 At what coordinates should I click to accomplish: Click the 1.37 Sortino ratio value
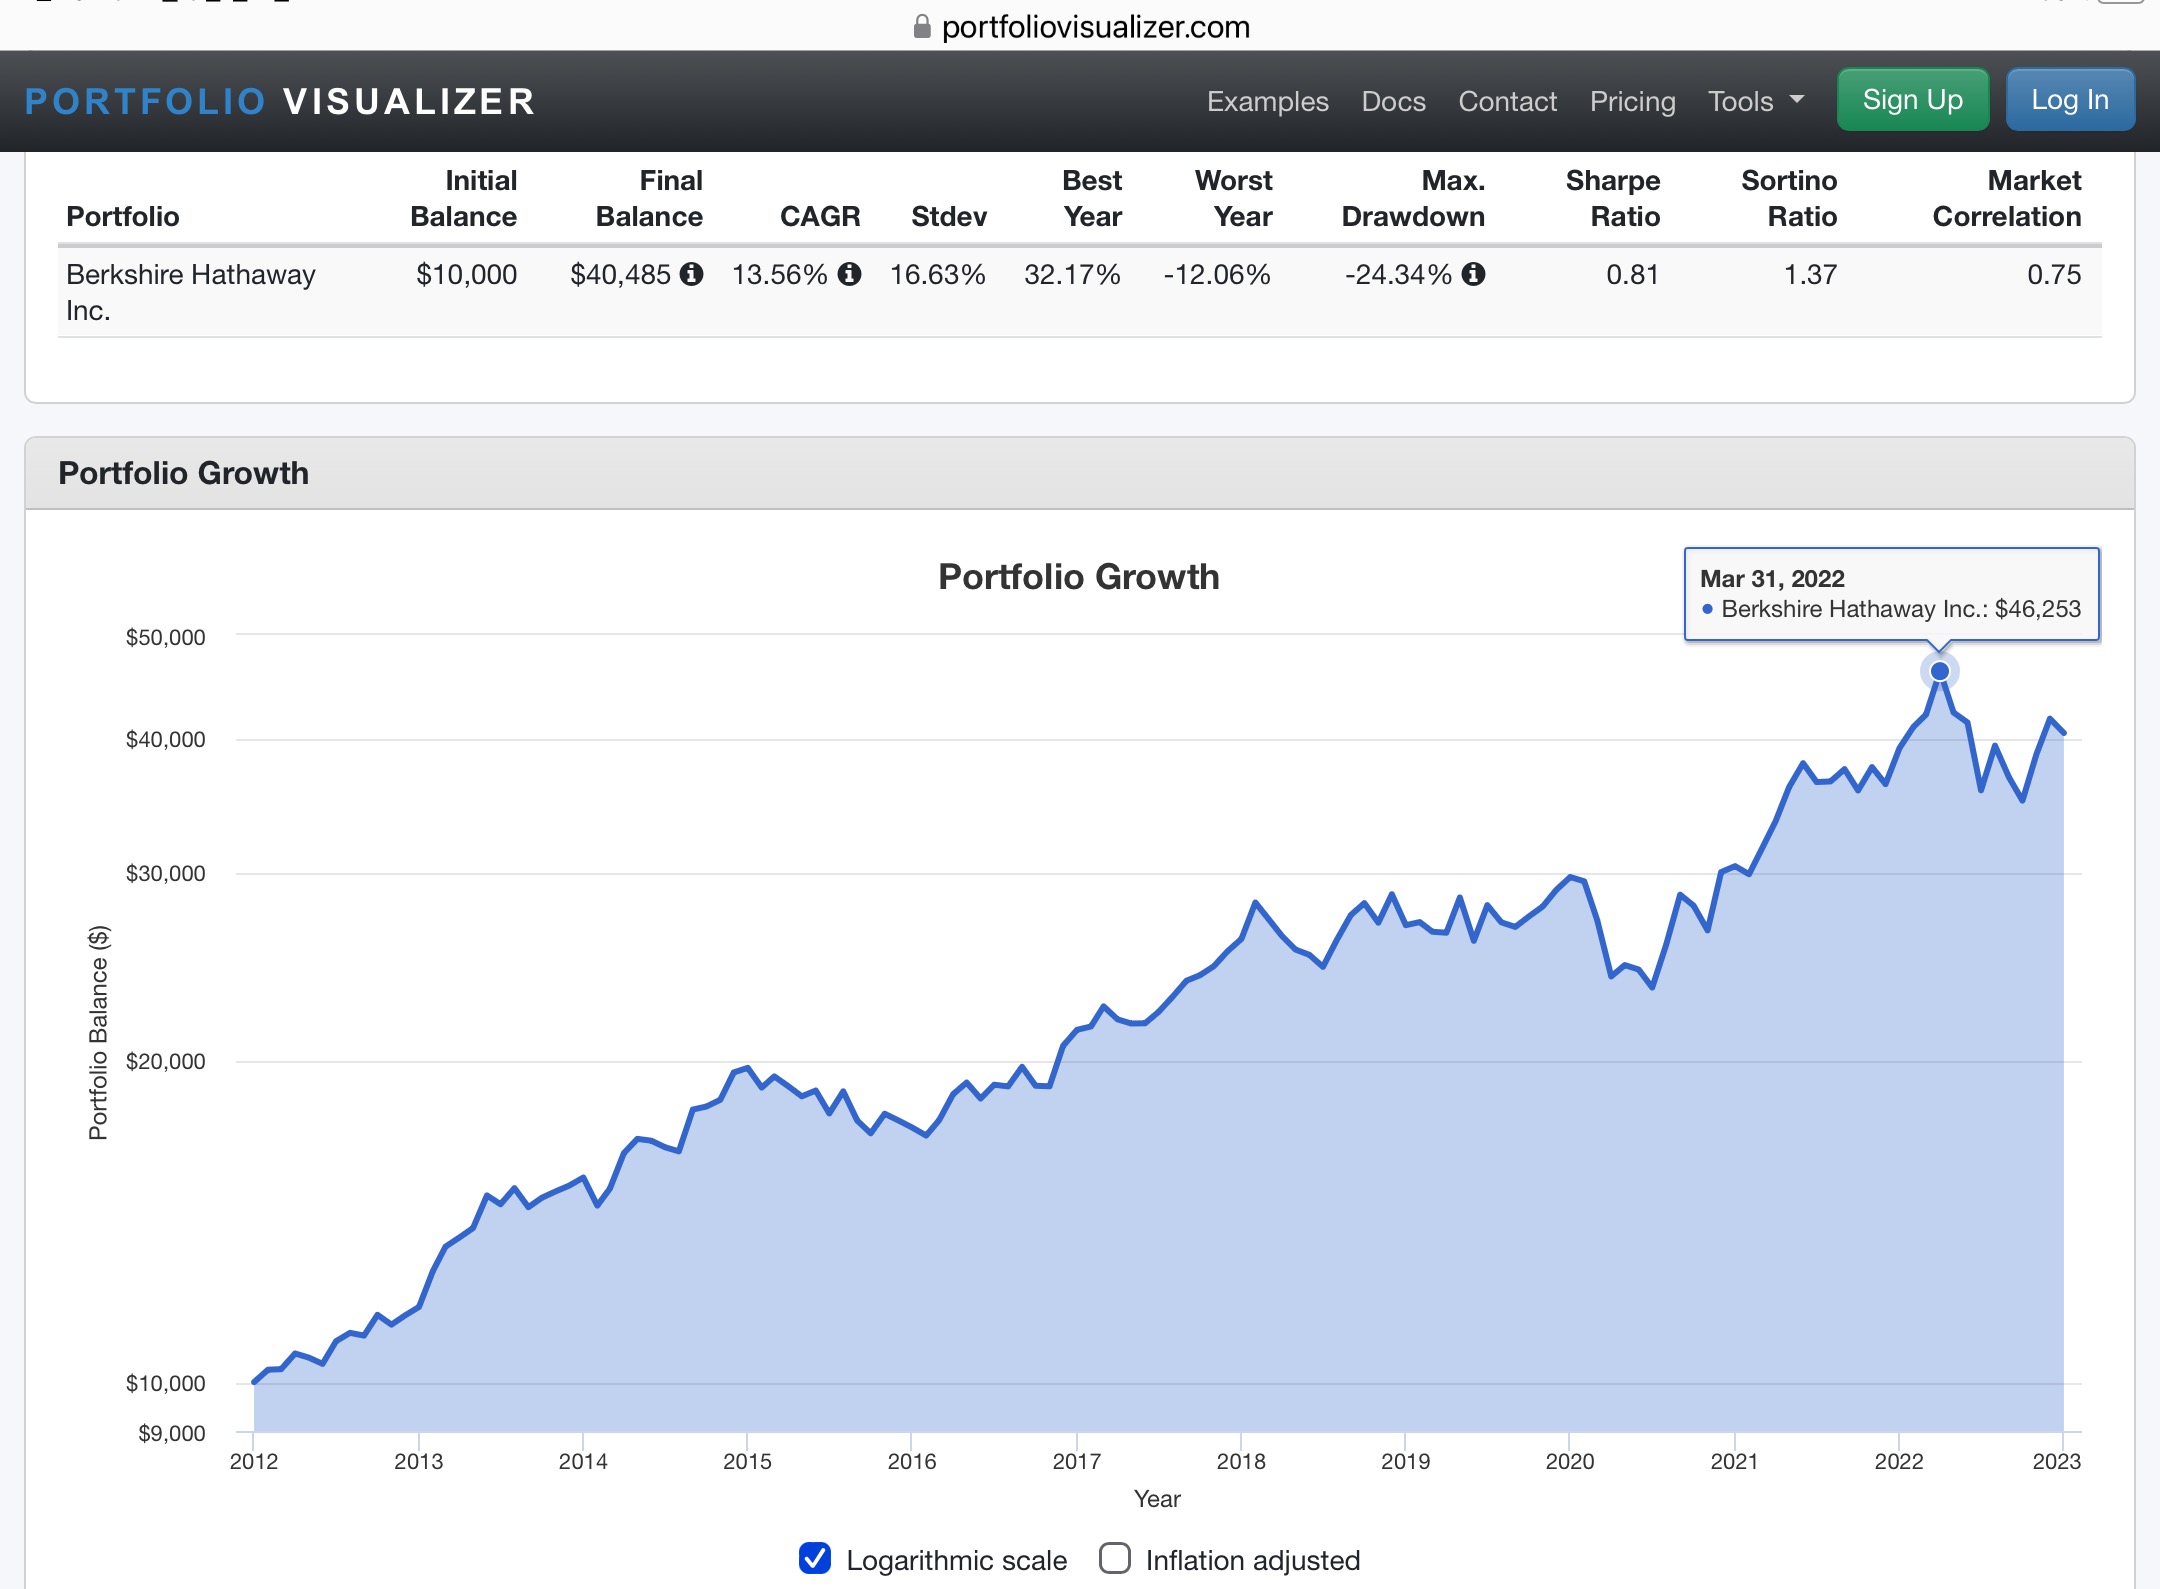coord(1810,274)
